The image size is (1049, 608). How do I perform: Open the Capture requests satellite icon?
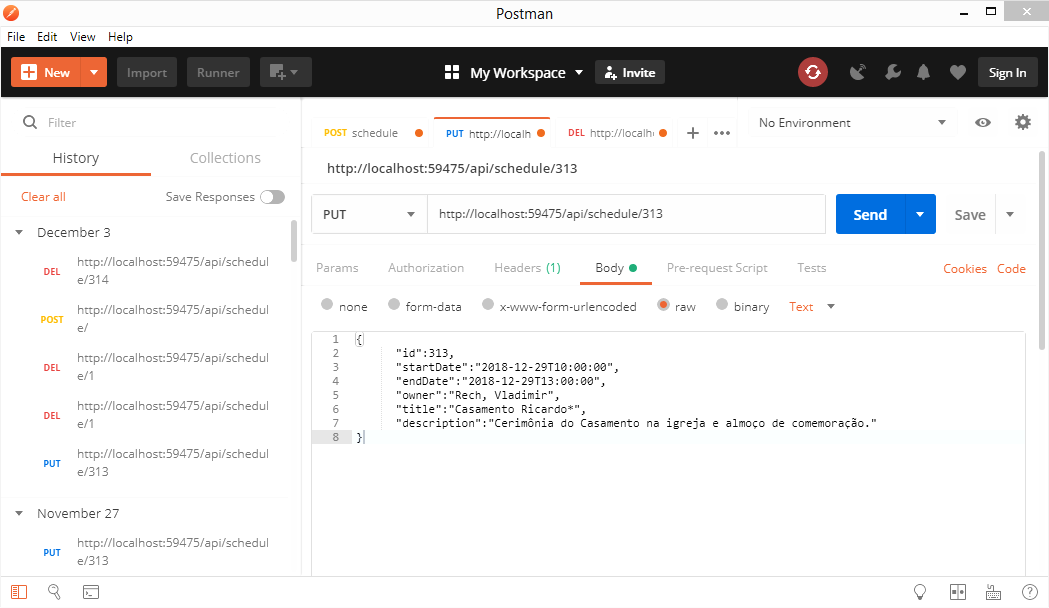coord(857,71)
